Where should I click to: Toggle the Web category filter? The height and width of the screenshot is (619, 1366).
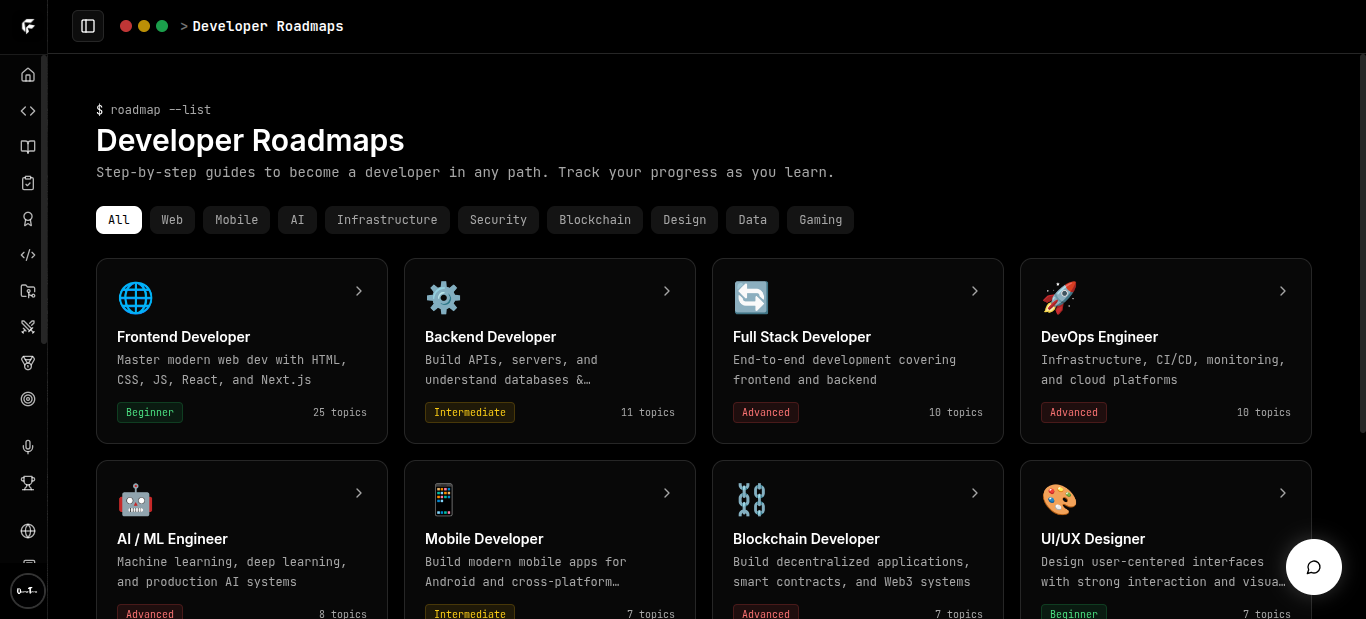pyautogui.click(x=172, y=219)
